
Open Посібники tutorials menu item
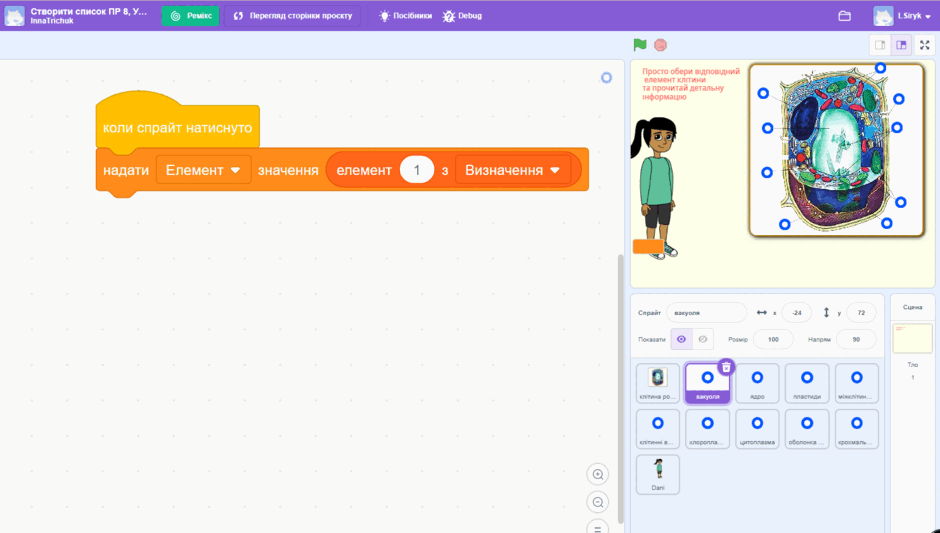405,16
